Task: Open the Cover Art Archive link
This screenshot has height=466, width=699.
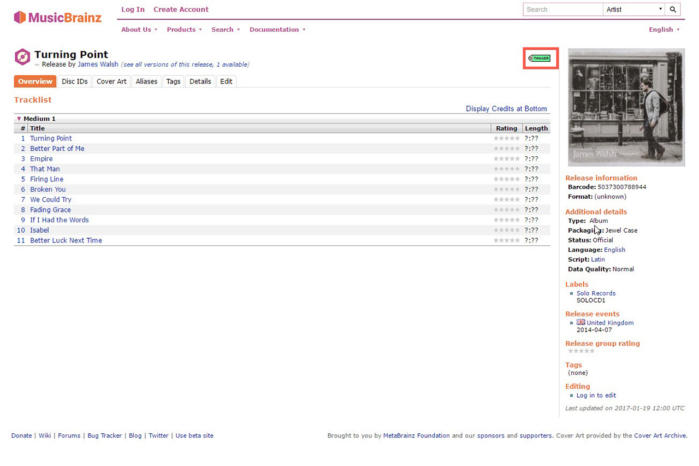Action: click(x=660, y=436)
